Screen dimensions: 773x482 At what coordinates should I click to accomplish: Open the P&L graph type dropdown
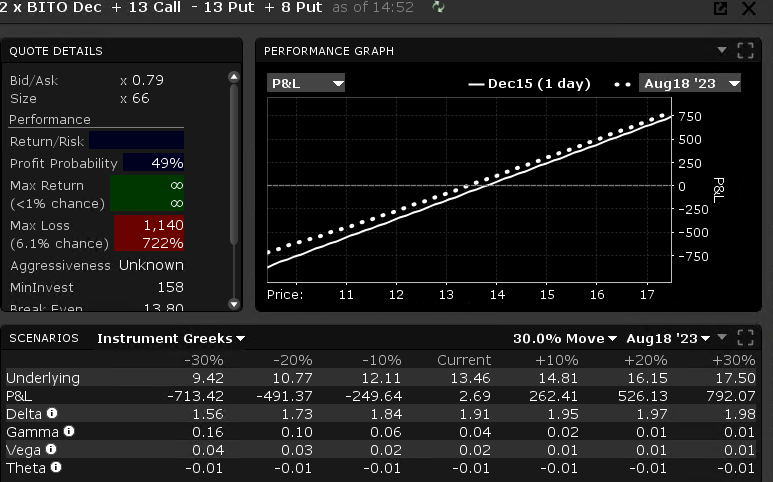(306, 83)
